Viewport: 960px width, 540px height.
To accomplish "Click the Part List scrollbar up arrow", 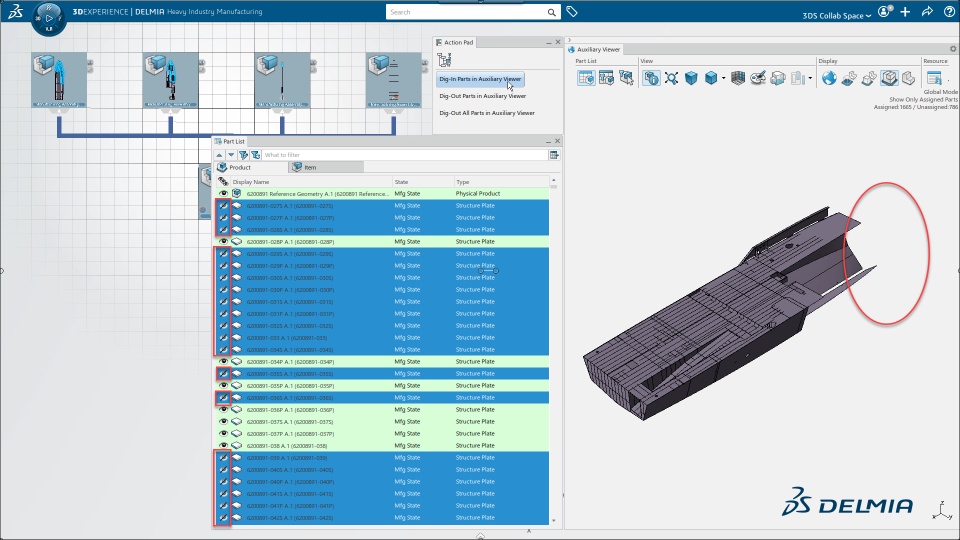I will pyautogui.click(x=554, y=181).
